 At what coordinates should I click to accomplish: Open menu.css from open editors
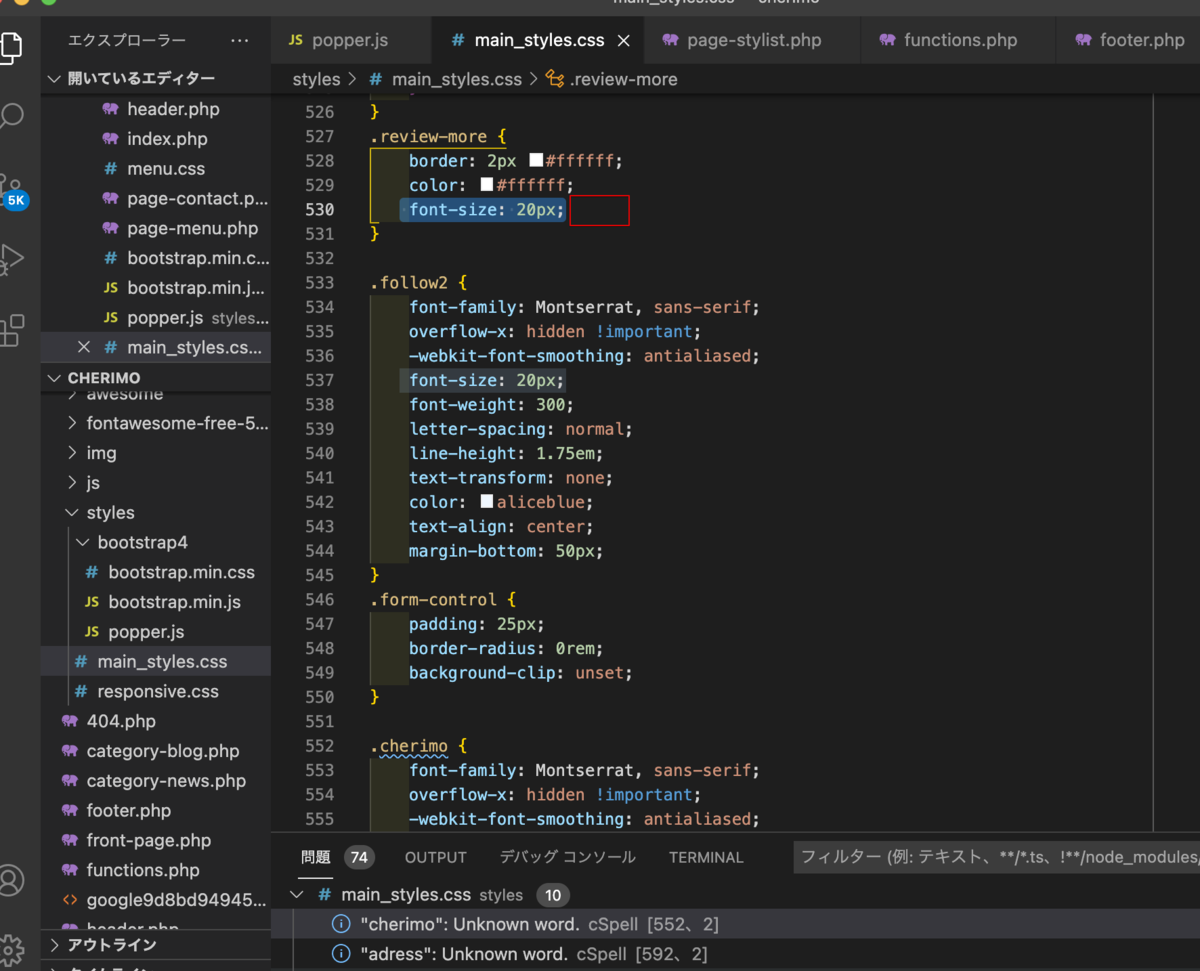pyautogui.click(x=166, y=169)
